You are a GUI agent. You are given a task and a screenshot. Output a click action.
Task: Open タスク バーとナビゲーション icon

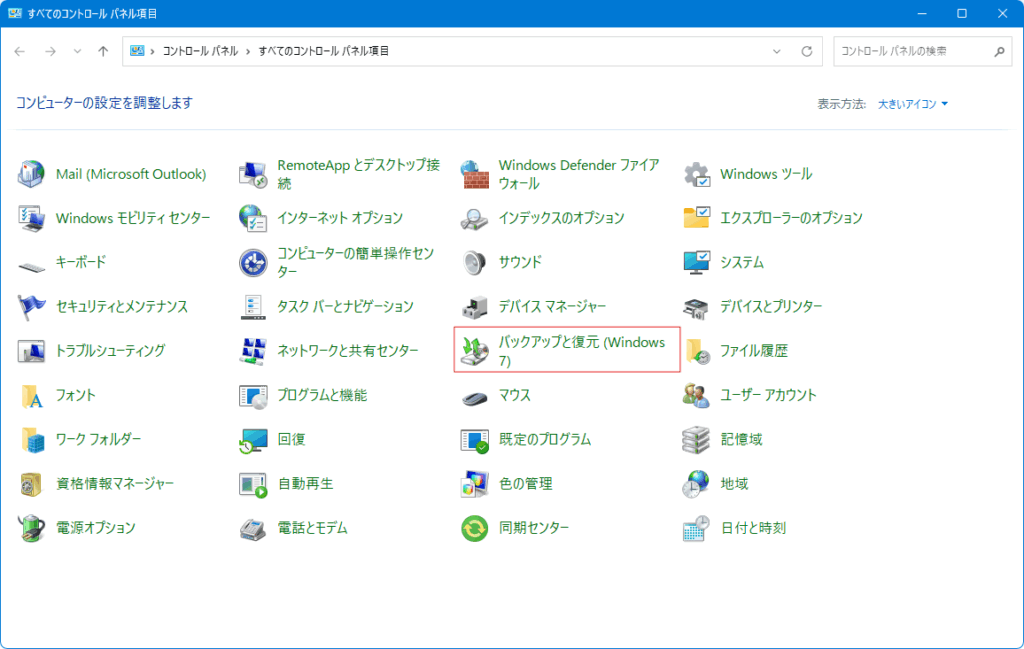pos(253,307)
